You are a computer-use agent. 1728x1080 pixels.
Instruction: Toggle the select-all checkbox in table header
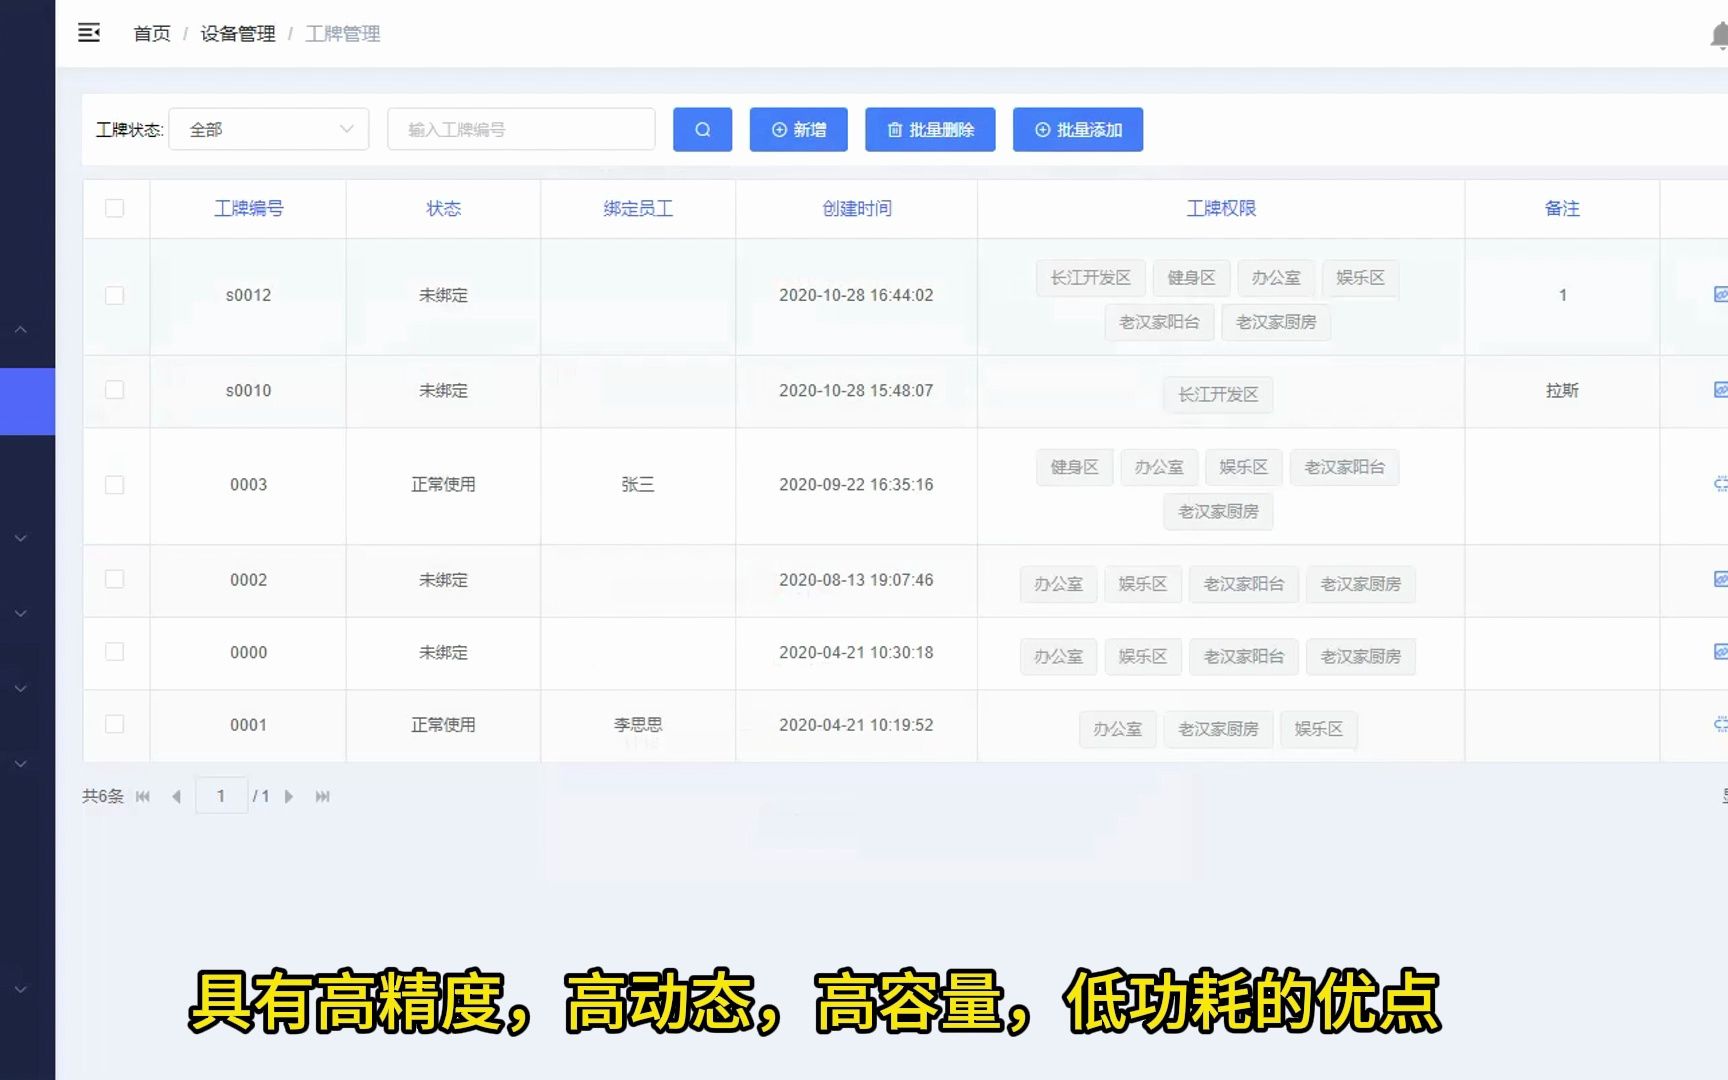[x=115, y=208]
